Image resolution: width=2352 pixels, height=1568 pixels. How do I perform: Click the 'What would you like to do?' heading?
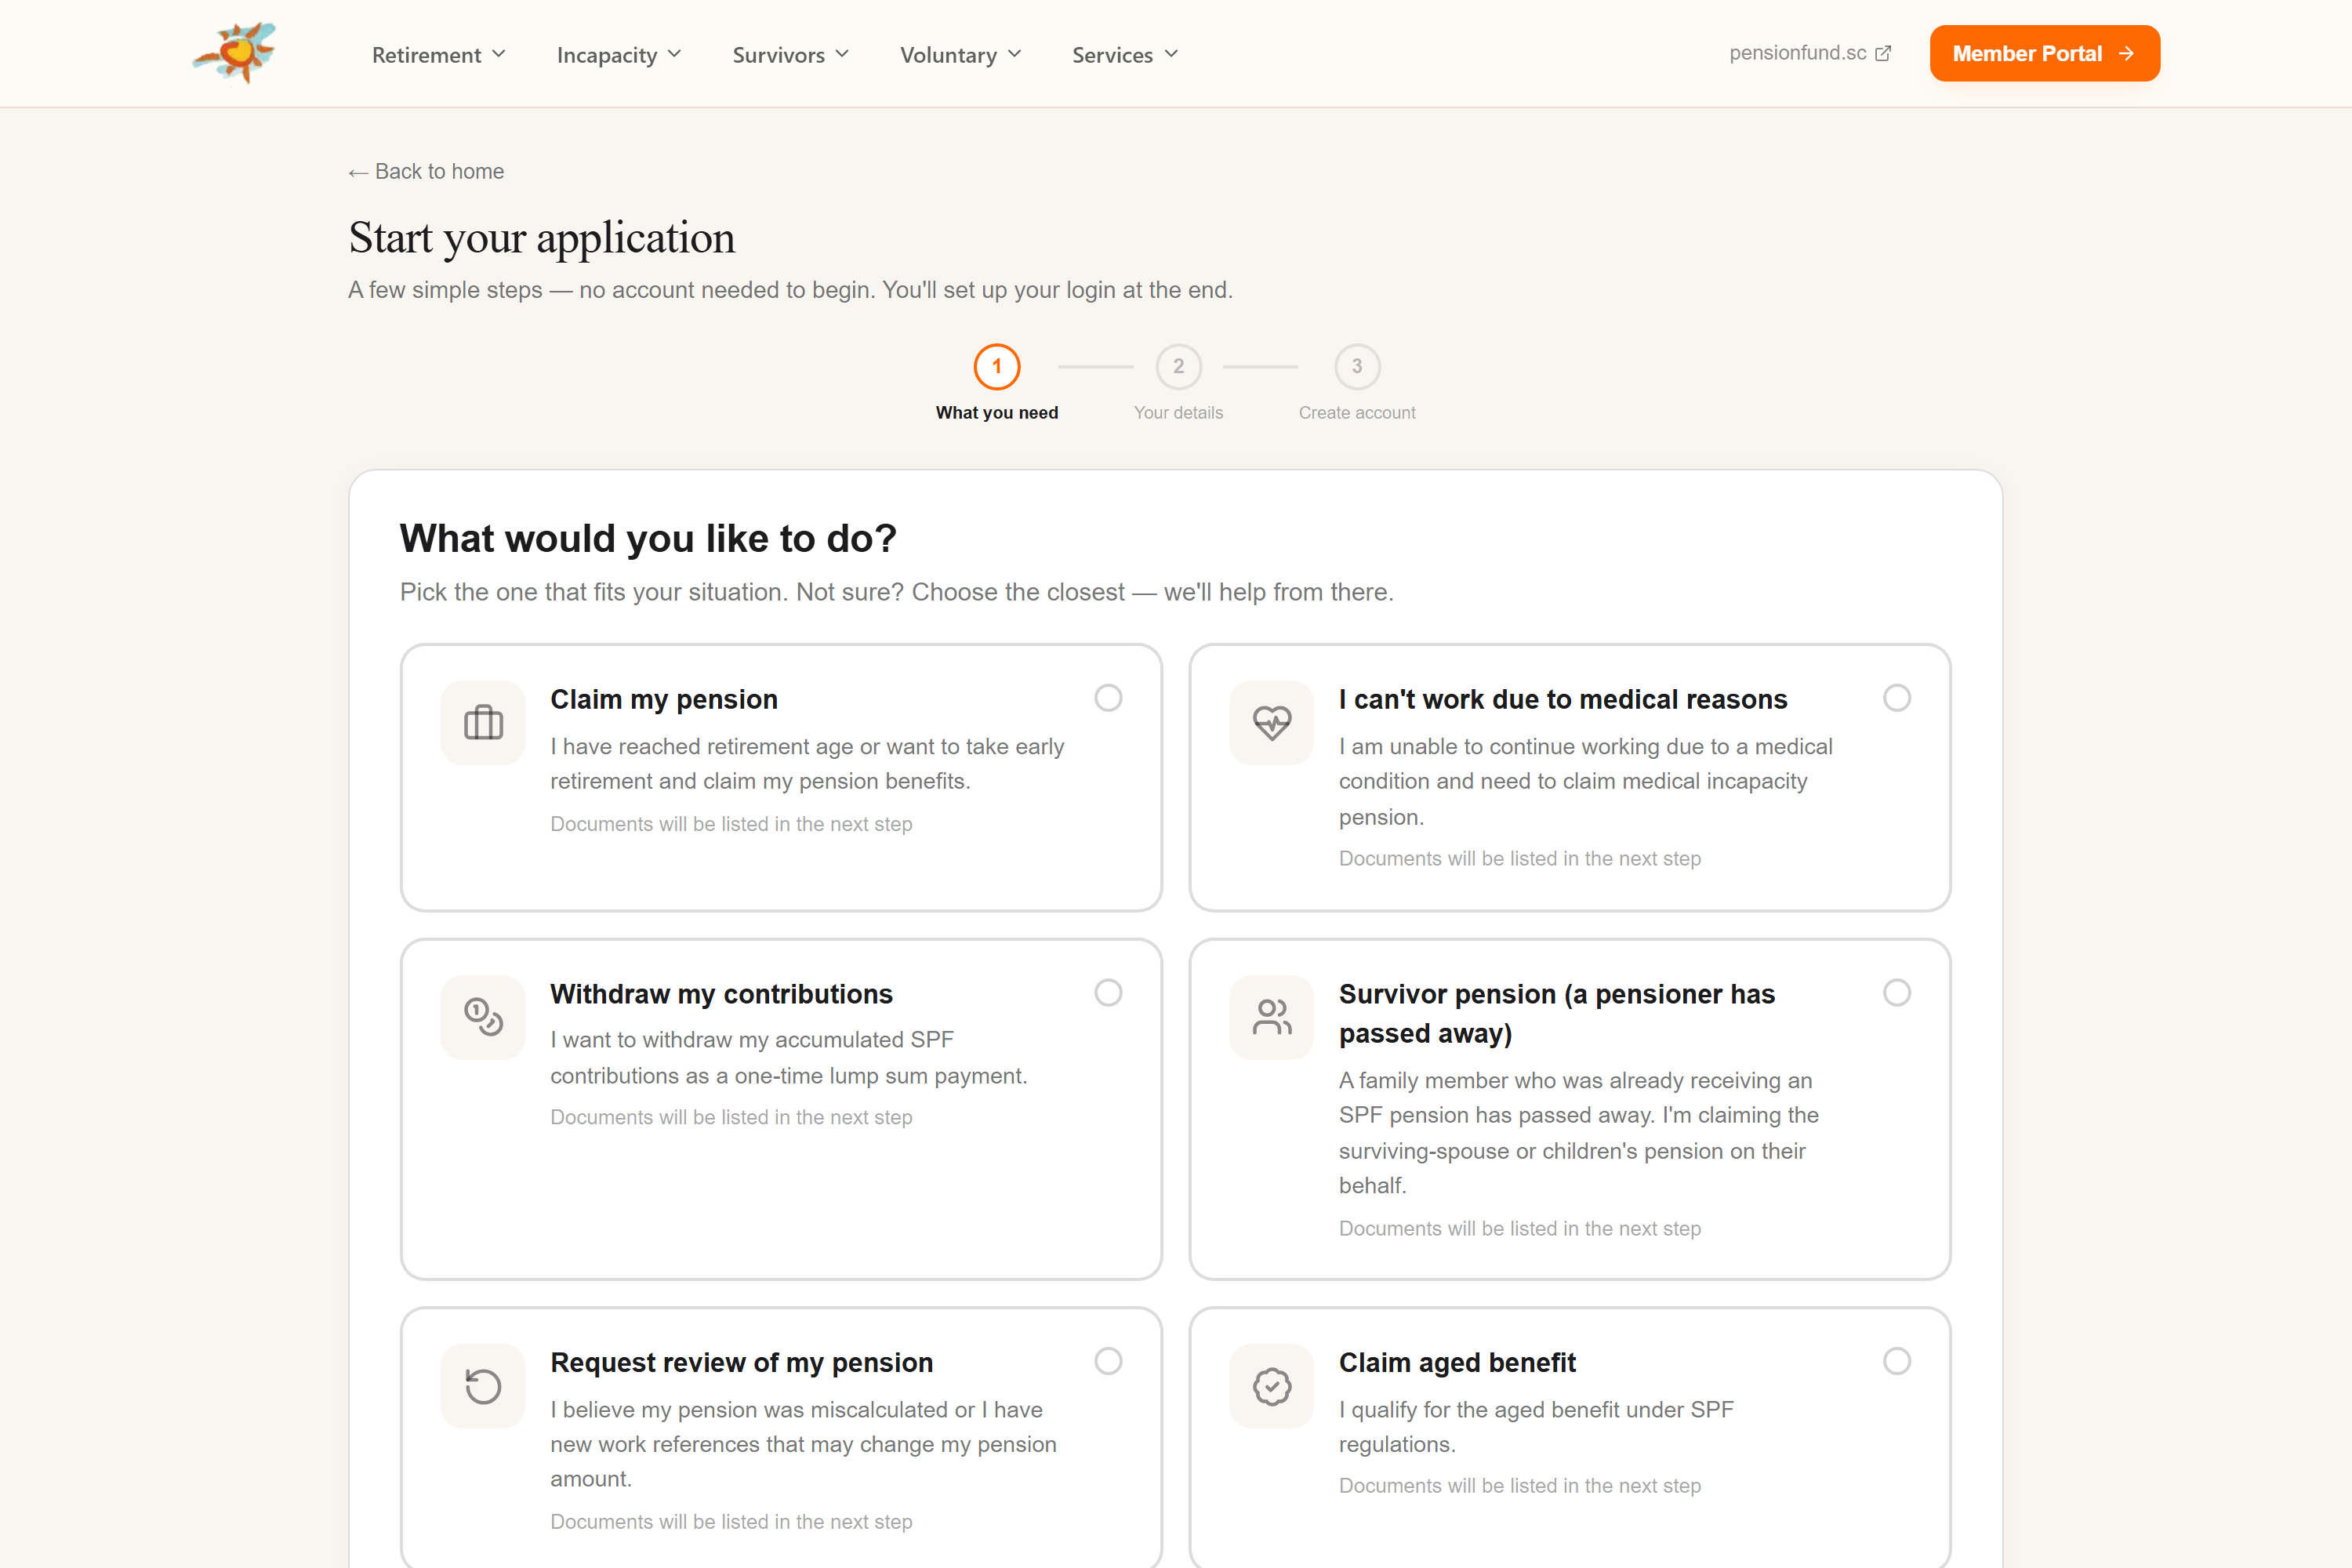pos(648,539)
